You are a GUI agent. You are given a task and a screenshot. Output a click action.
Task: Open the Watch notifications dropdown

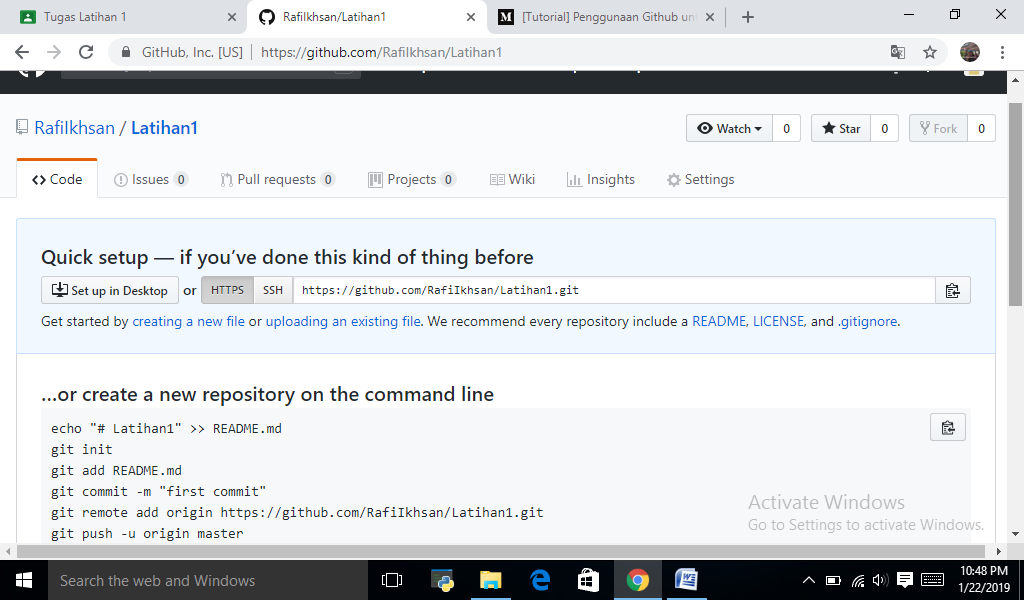click(x=729, y=128)
